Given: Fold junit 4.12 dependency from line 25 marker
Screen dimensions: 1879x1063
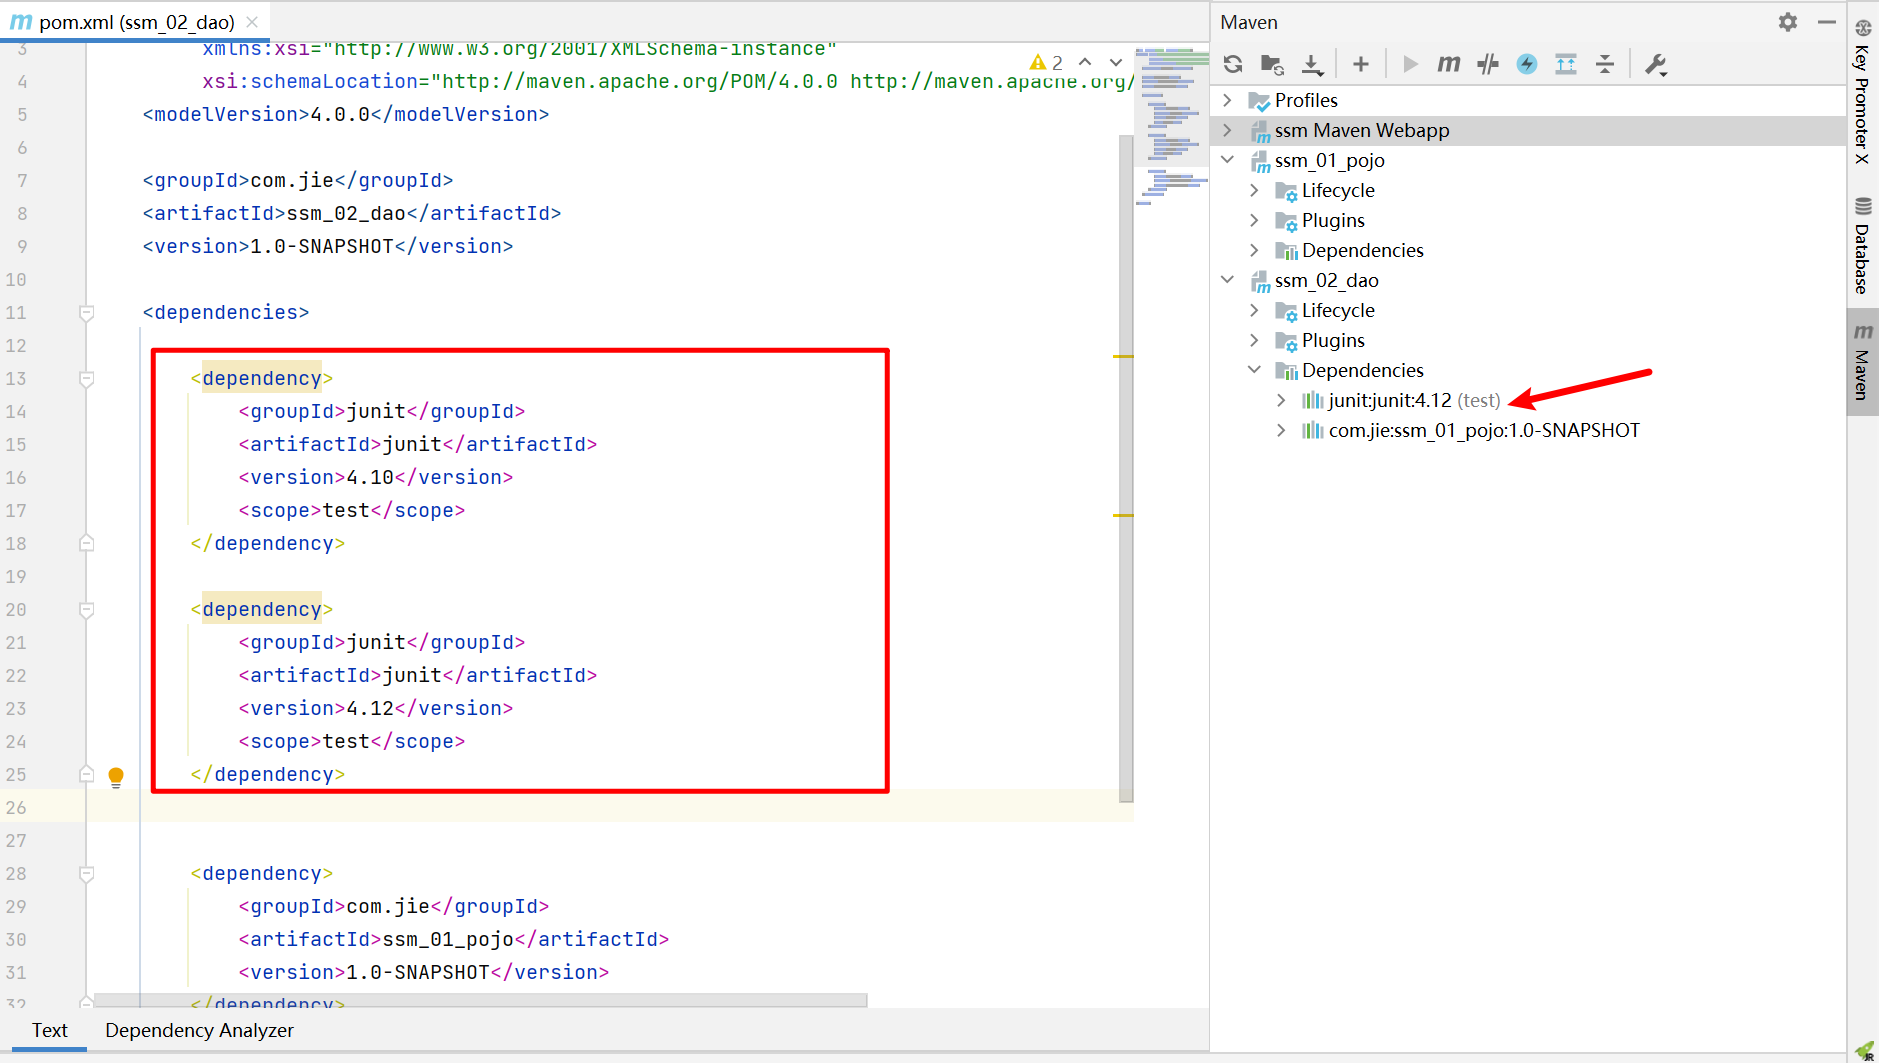Looking at the screenshot, I should (87, 774).
